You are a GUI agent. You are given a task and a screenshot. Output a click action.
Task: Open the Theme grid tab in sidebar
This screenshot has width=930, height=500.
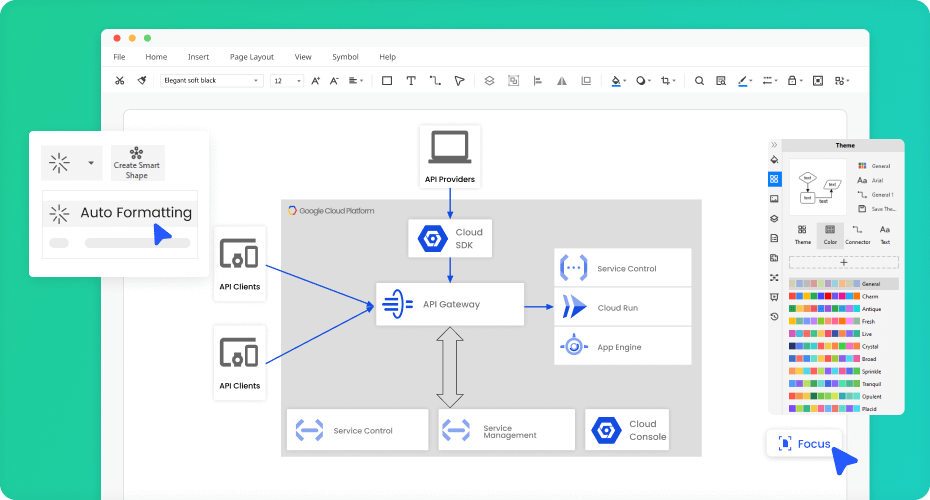pyautogui.click(x=774, y=179)
